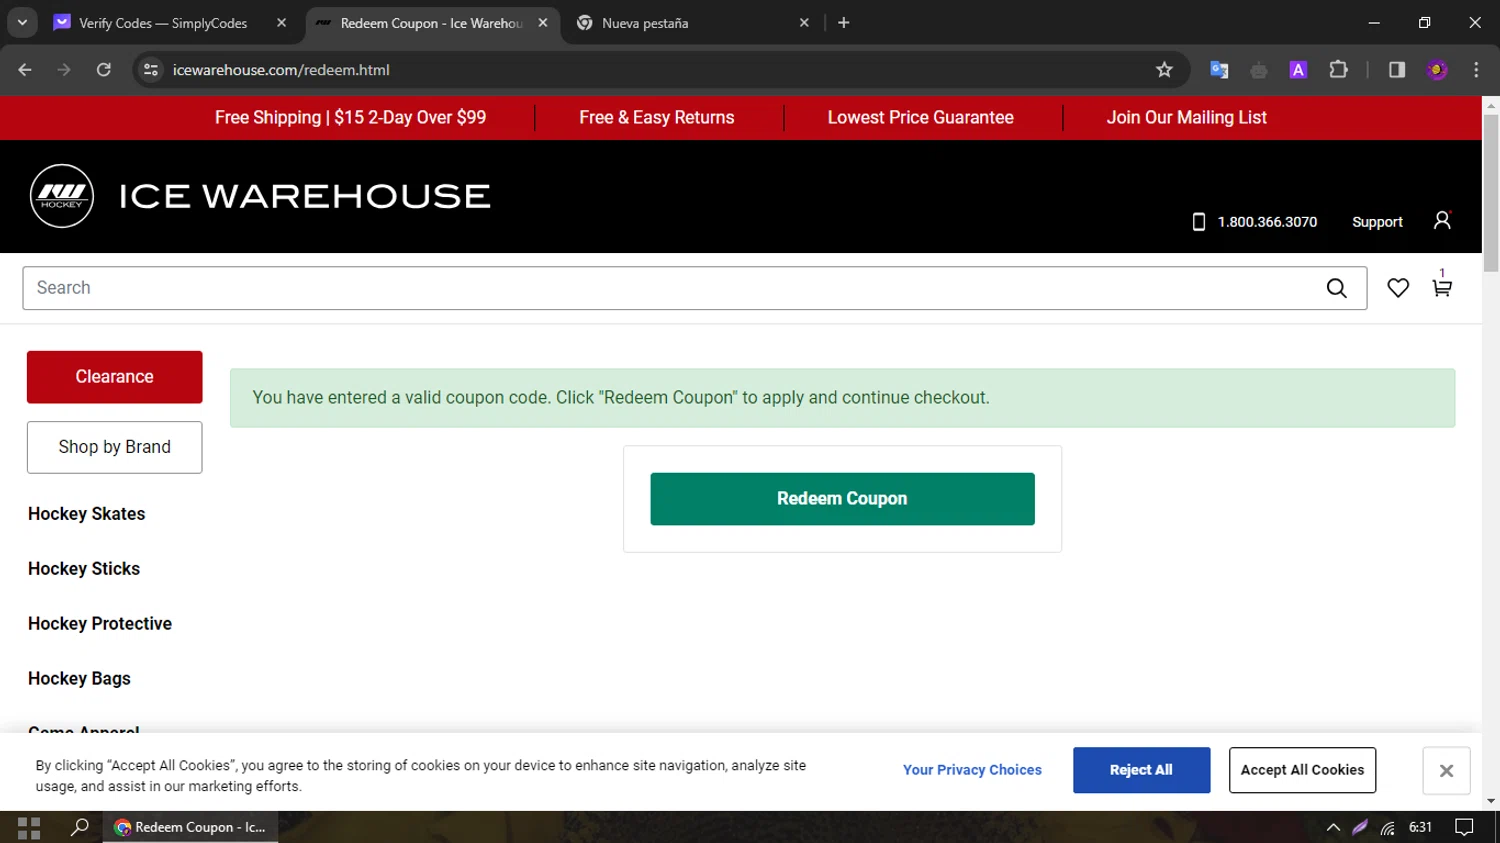Viewport: 1500px width, 843px height.
Task: Open the Support link
Action: click(1377, 222)
